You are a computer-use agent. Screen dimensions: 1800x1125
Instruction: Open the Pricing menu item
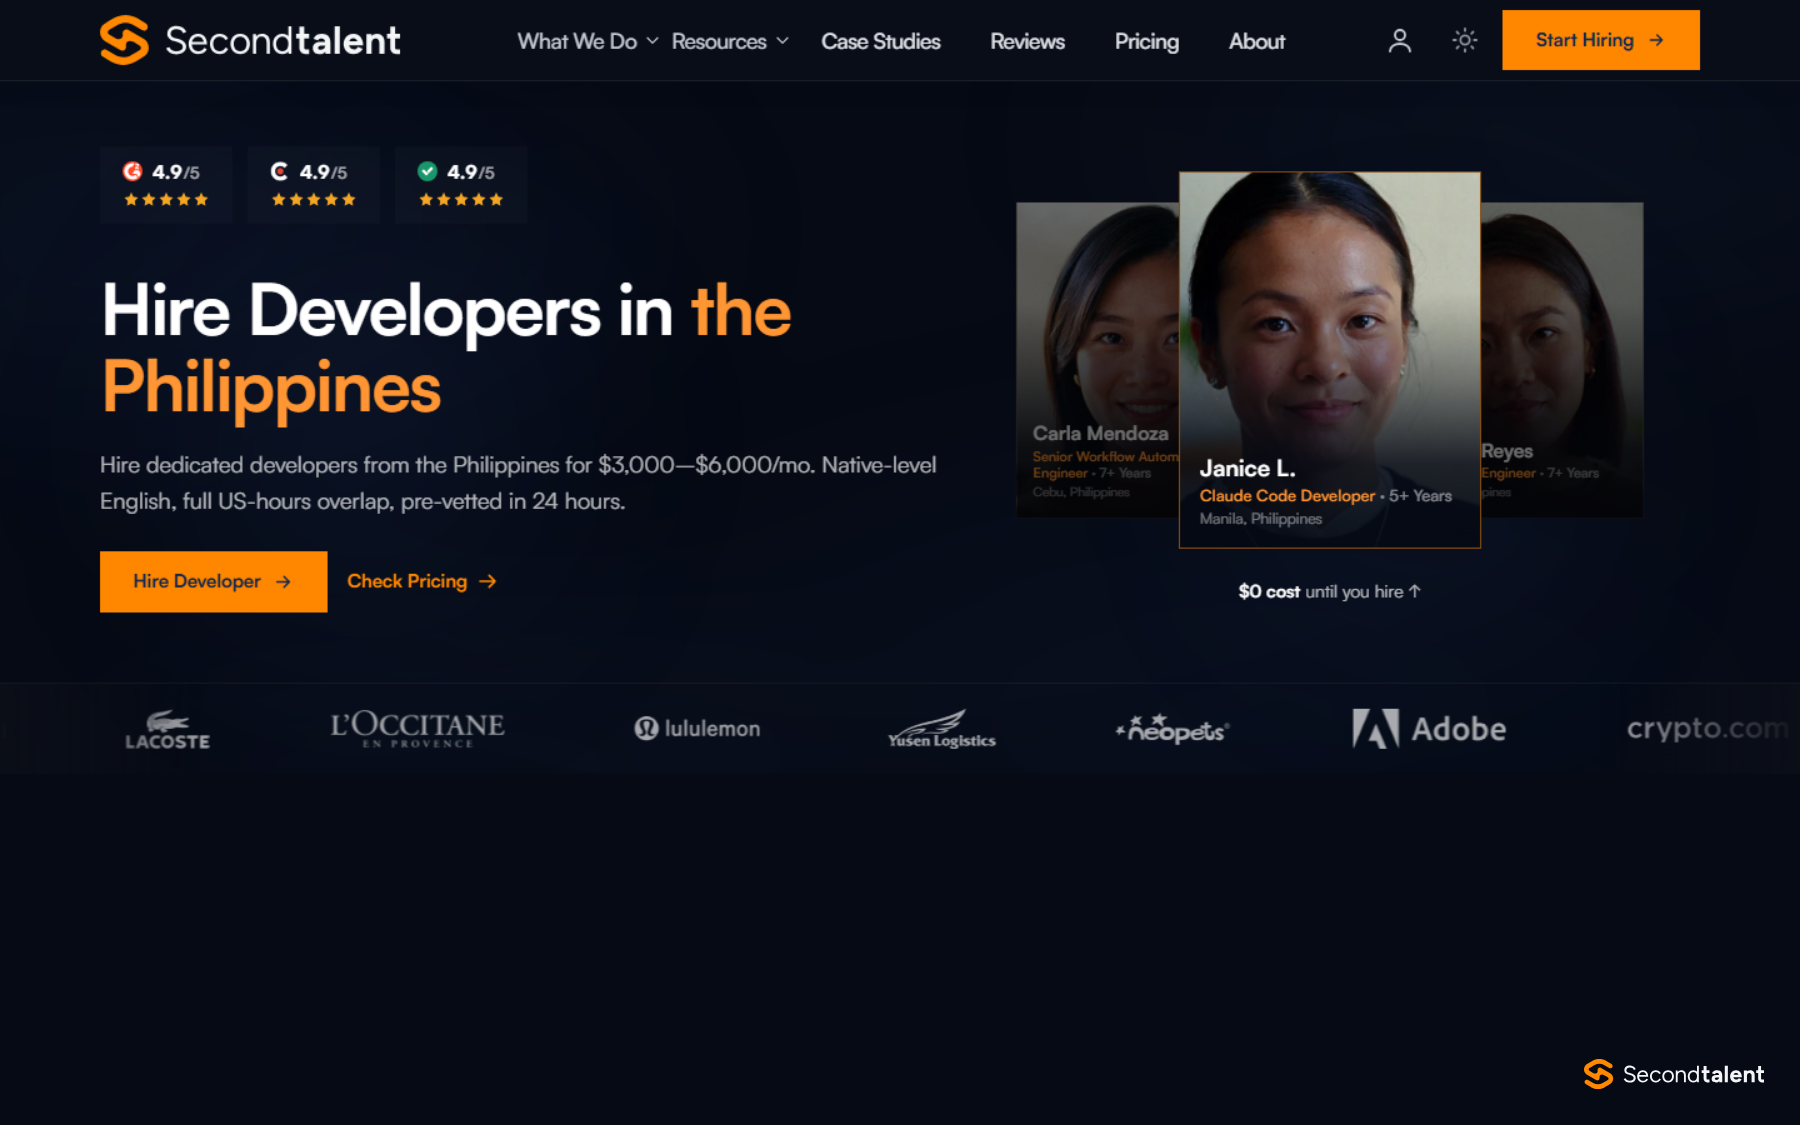(1147, 41)
